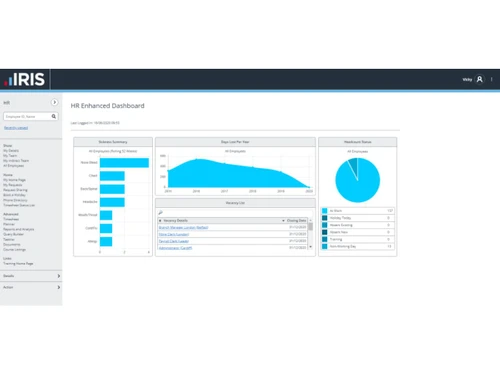Screen dimensions: 500x375
Task: Click the vacancy list scrollbar thumb
Action: 311,227
